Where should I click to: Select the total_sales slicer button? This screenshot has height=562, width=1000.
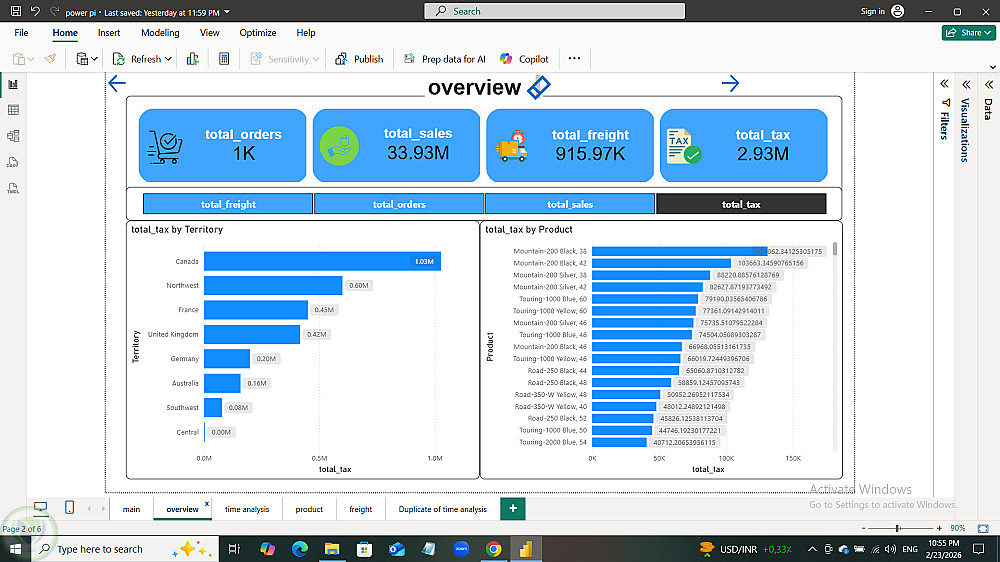[570, 204]
